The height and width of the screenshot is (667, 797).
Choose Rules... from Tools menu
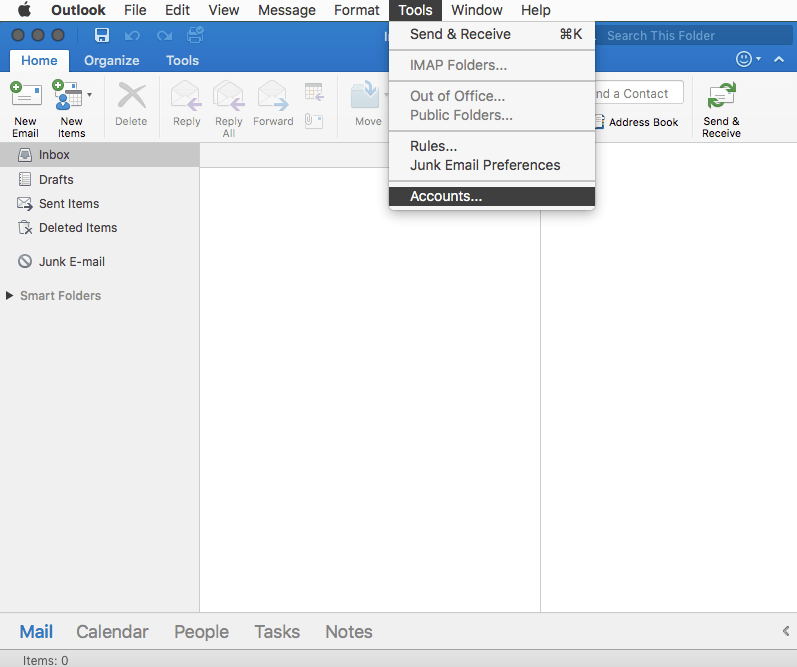pos(492,146)
